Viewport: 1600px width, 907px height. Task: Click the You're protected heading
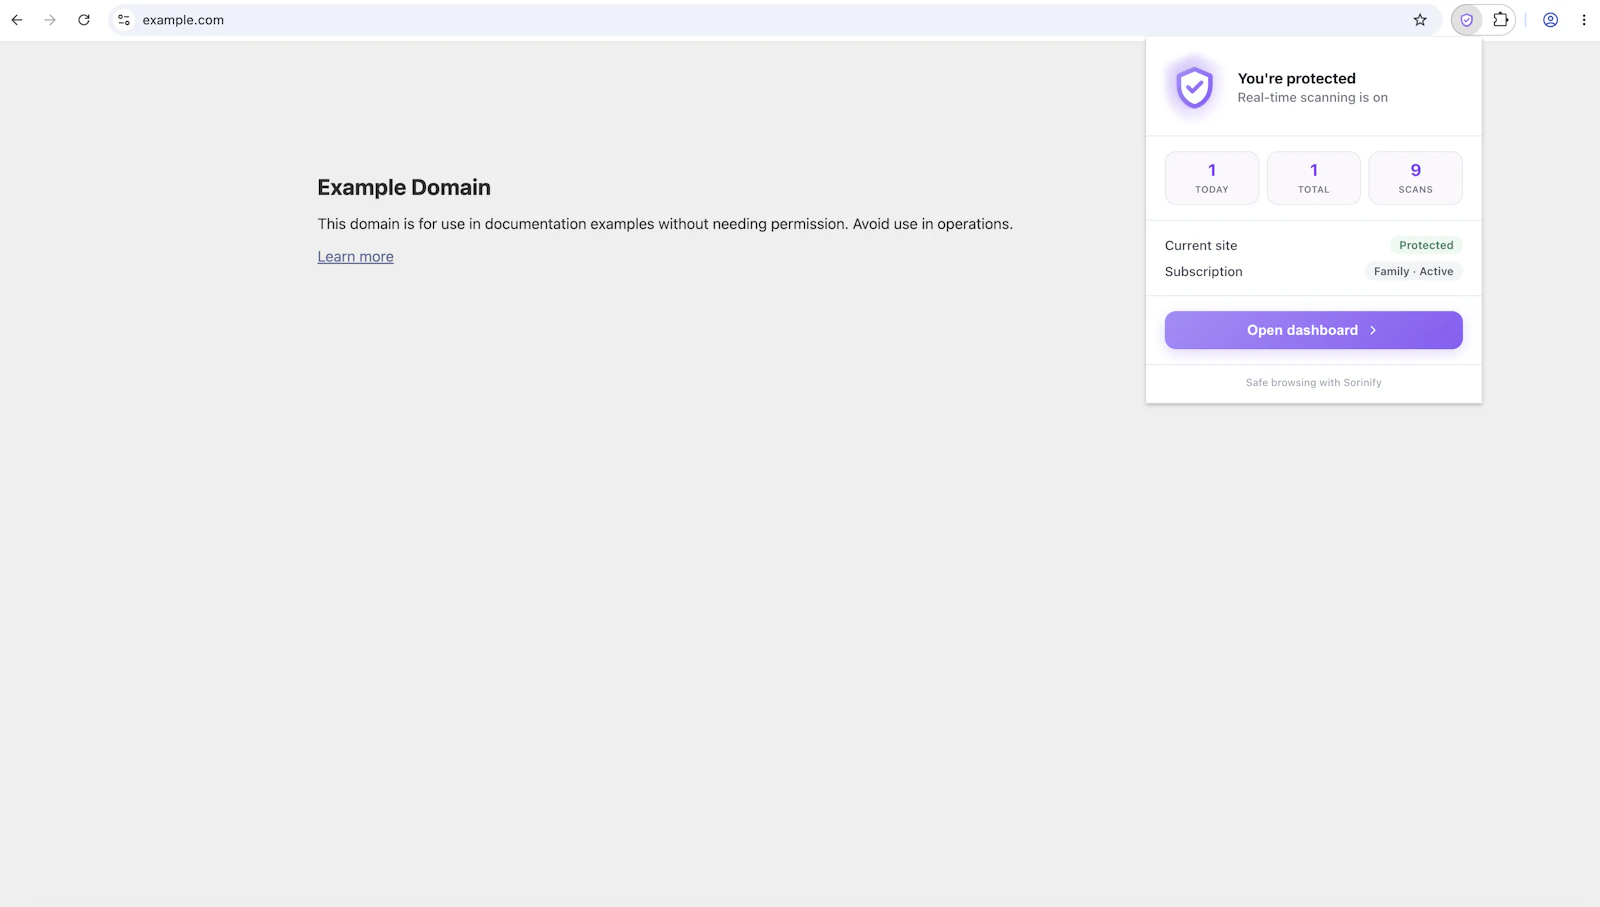coord(1297,79)
